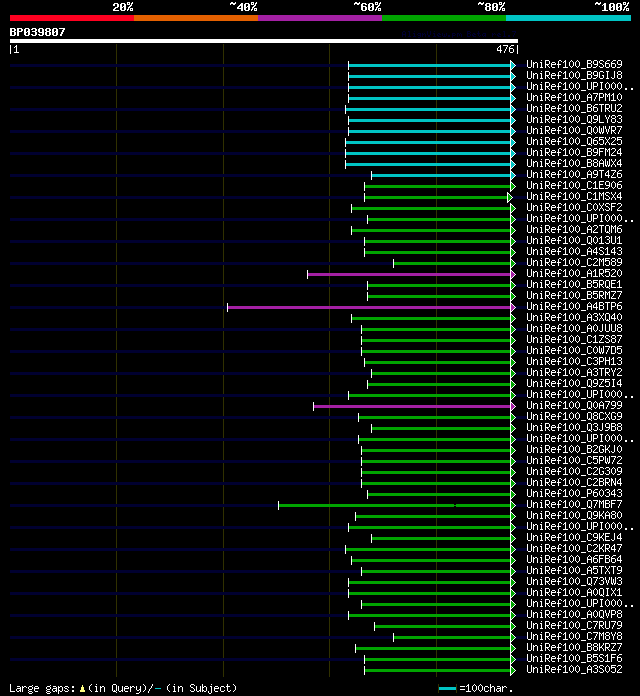The image size is (640, 696).
Task: Click the purple alignment bar for A1R520
Action: pos(409,275)
